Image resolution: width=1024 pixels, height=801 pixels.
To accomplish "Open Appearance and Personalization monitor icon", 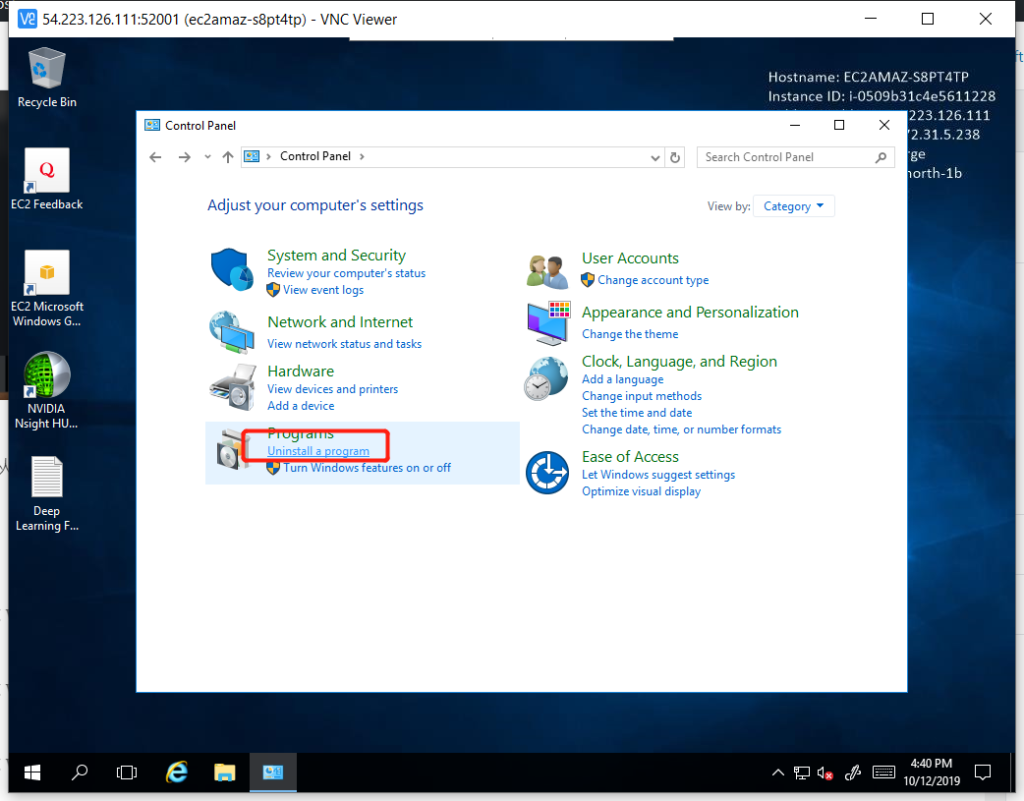I will click(x=548, y=322).
